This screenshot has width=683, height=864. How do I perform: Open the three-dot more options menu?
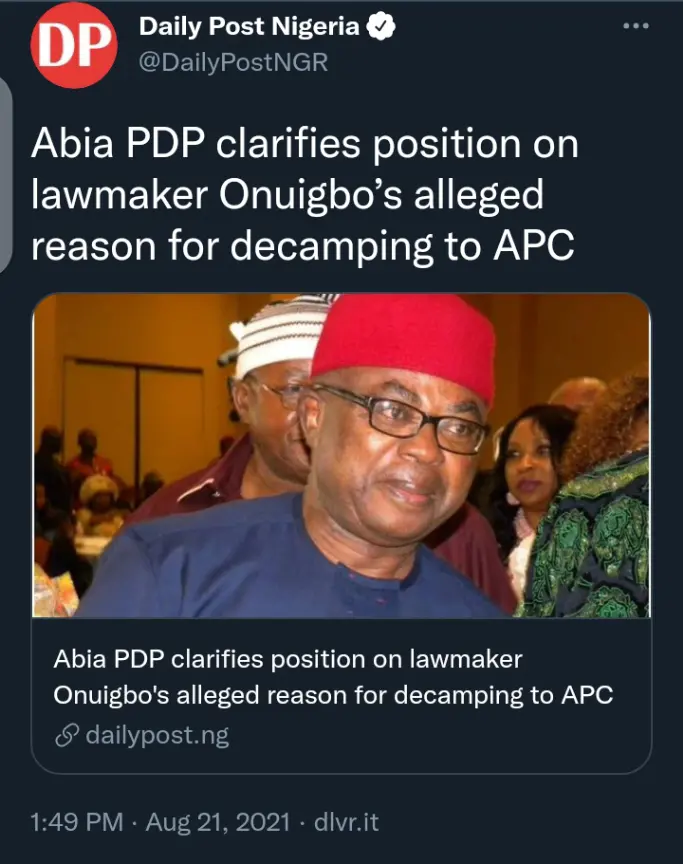[635, 26]
